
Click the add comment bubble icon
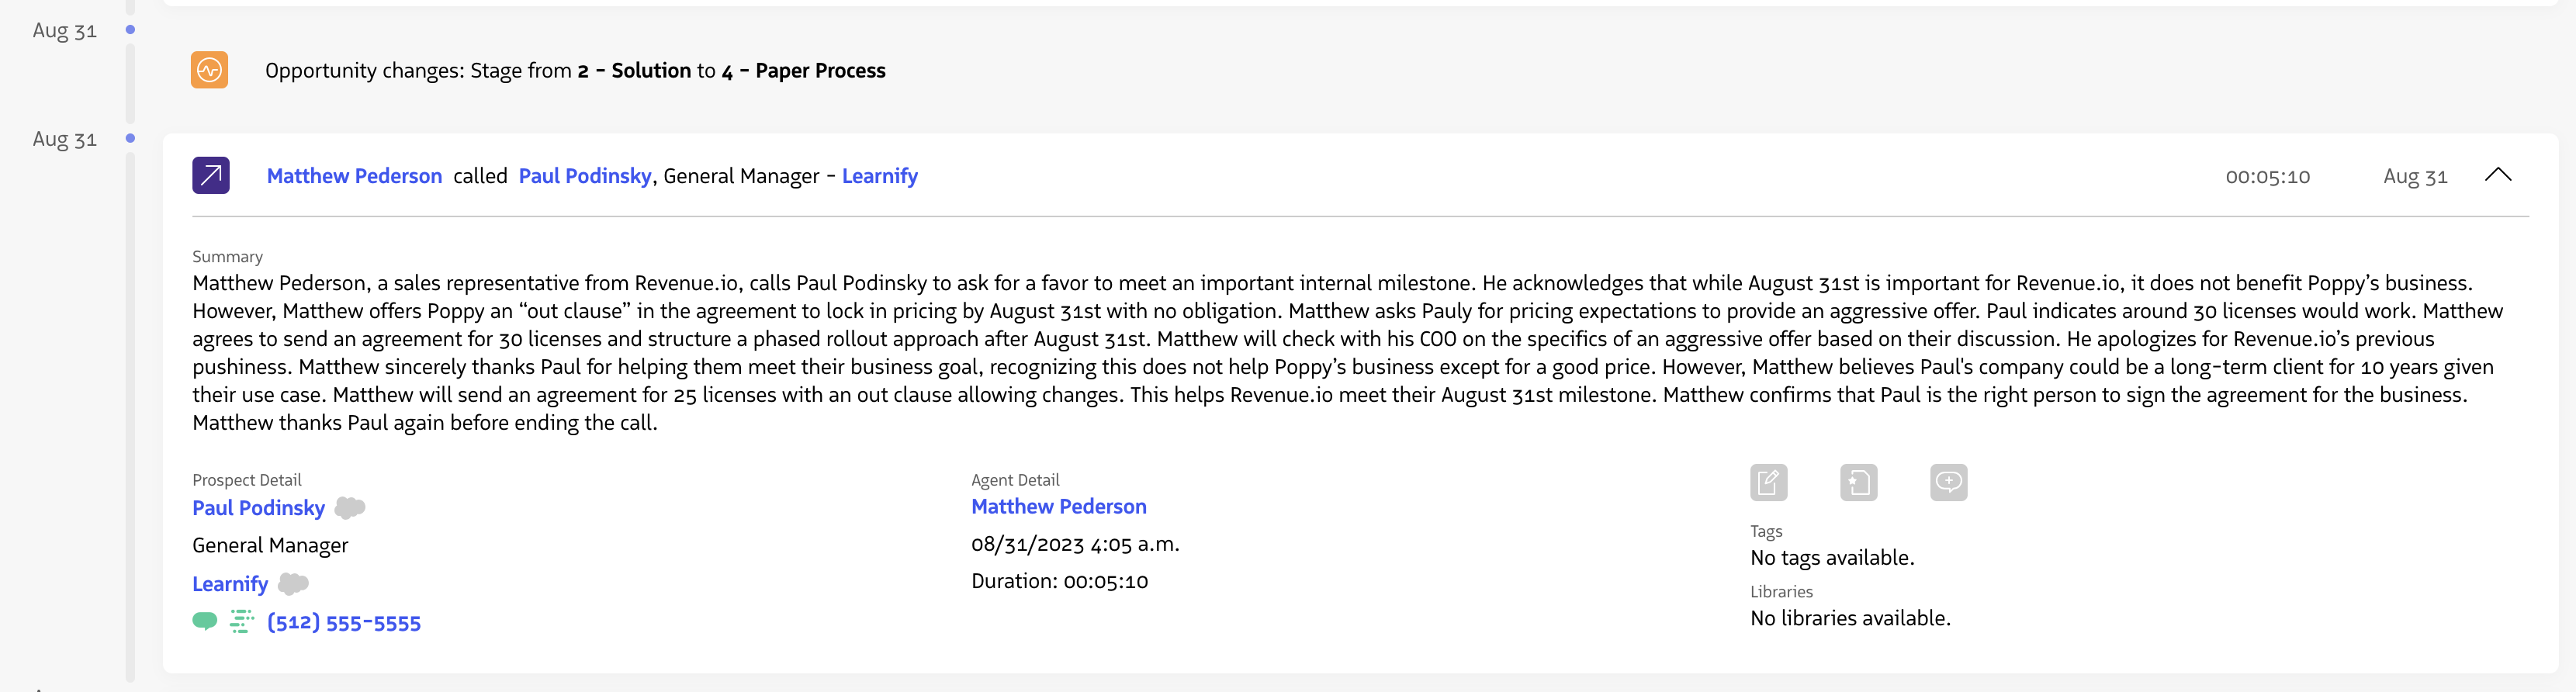[x=1948, y=483]
